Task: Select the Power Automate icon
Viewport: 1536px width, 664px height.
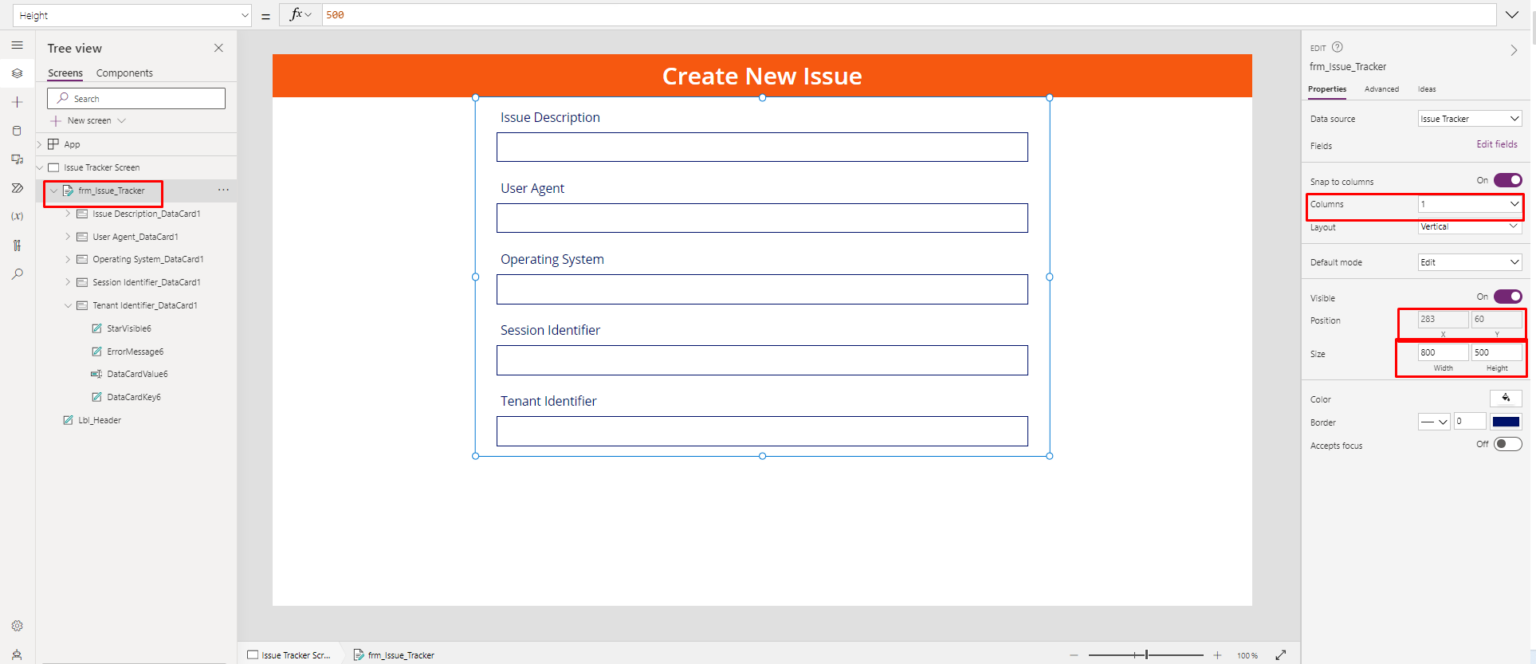Action: [16, 187]
